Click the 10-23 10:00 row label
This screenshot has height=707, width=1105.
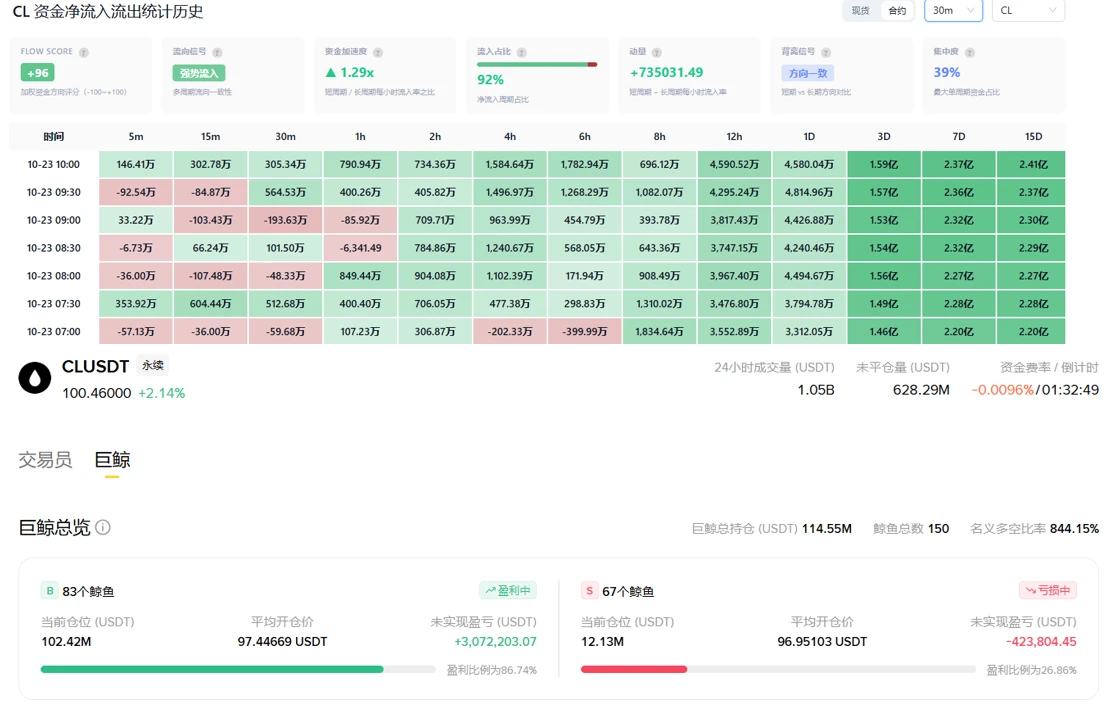tap(54, 164)
